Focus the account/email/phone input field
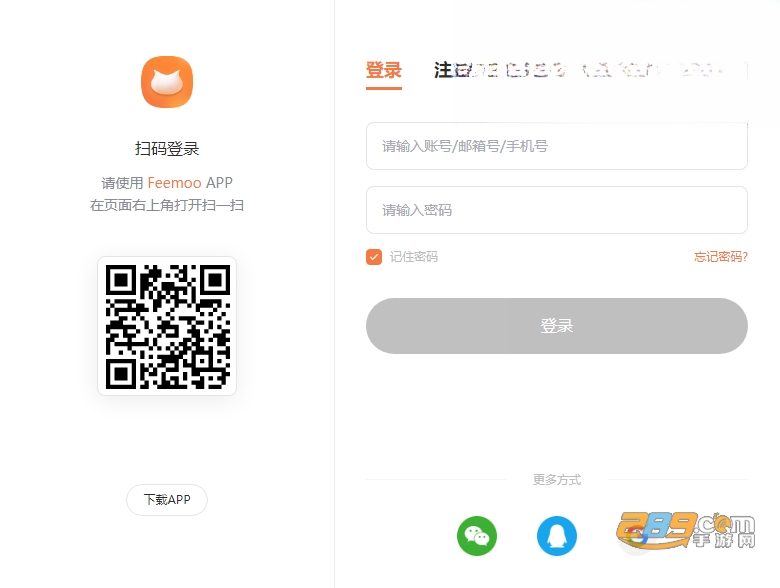This screenshot has height=588, width=780. (x=557, y=146)
